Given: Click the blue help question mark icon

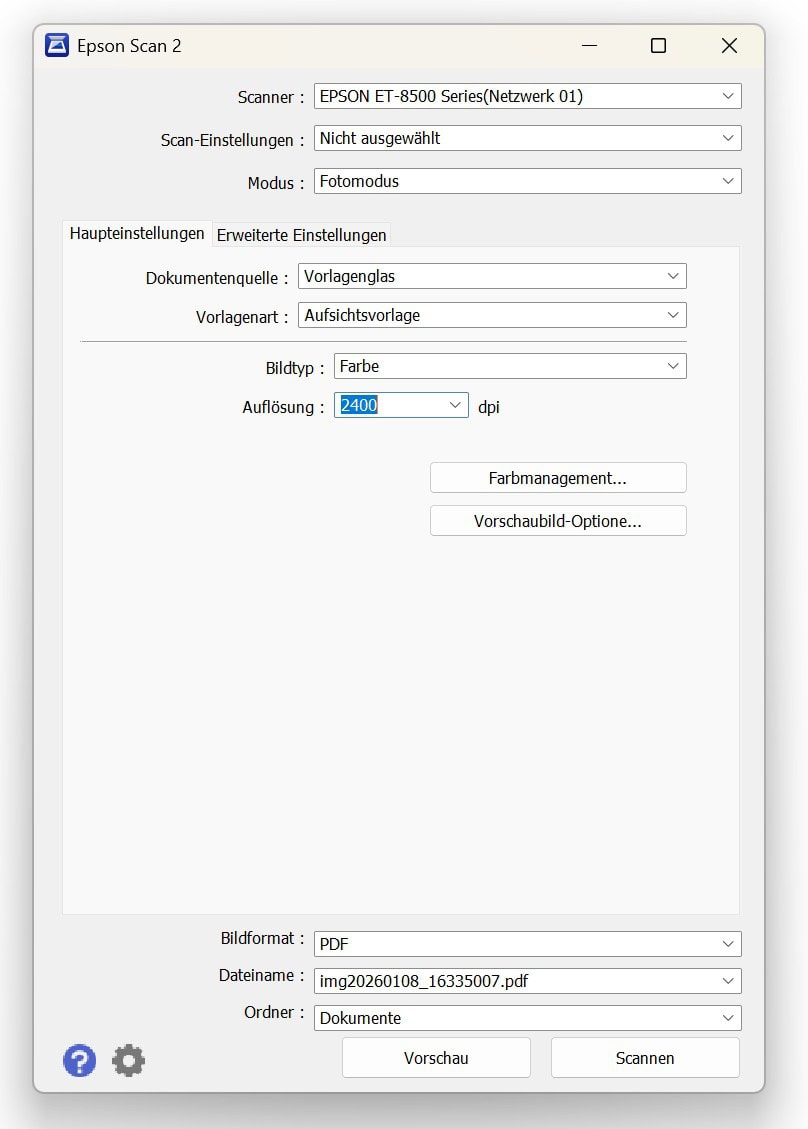Looking at the screenshot, I should coord(80,1060).
